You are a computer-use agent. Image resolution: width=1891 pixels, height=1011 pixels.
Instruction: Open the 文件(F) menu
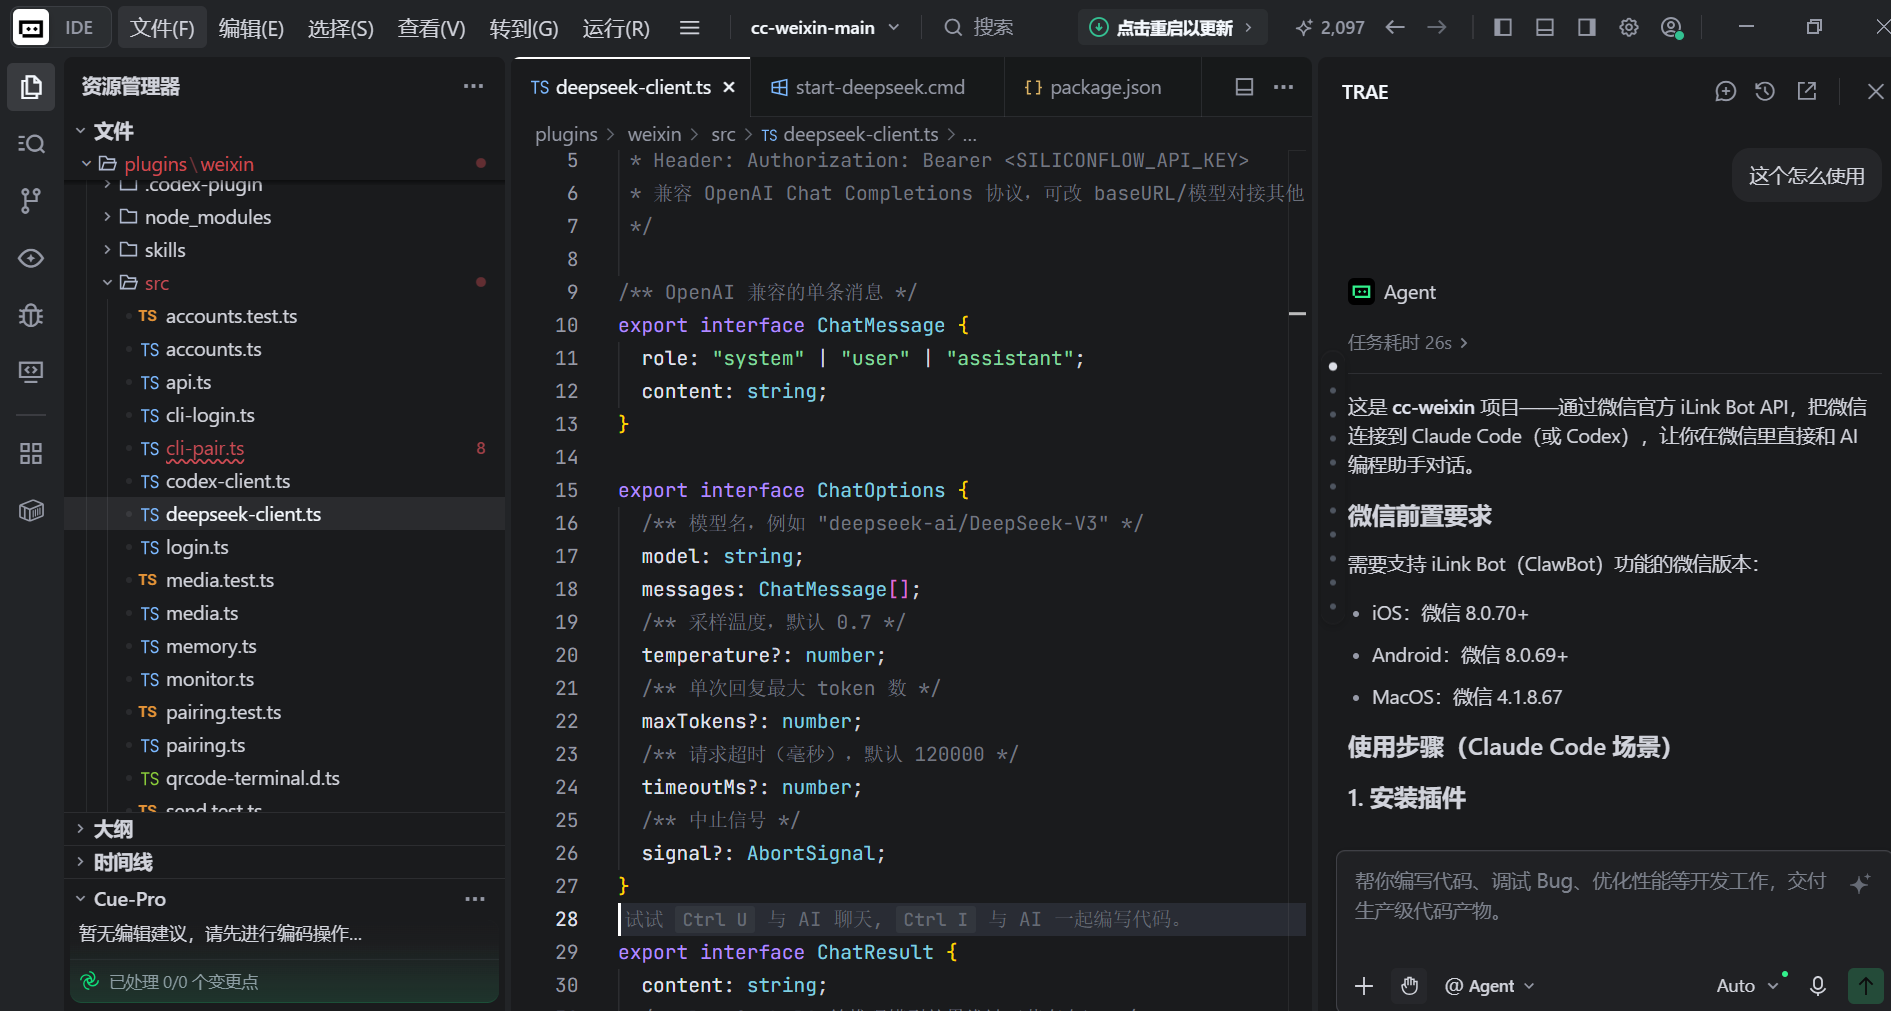click(162, 28)
